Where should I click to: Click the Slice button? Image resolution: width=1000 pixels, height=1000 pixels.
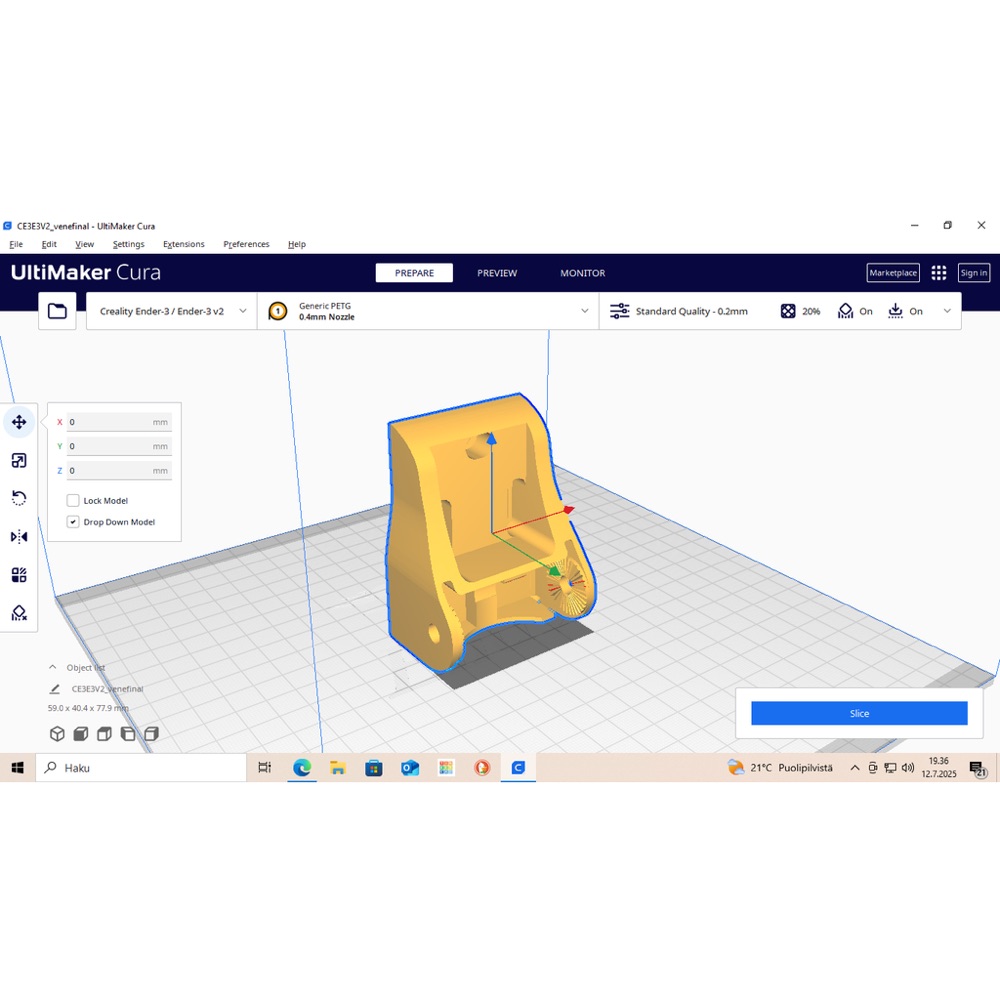coord(859,714)
